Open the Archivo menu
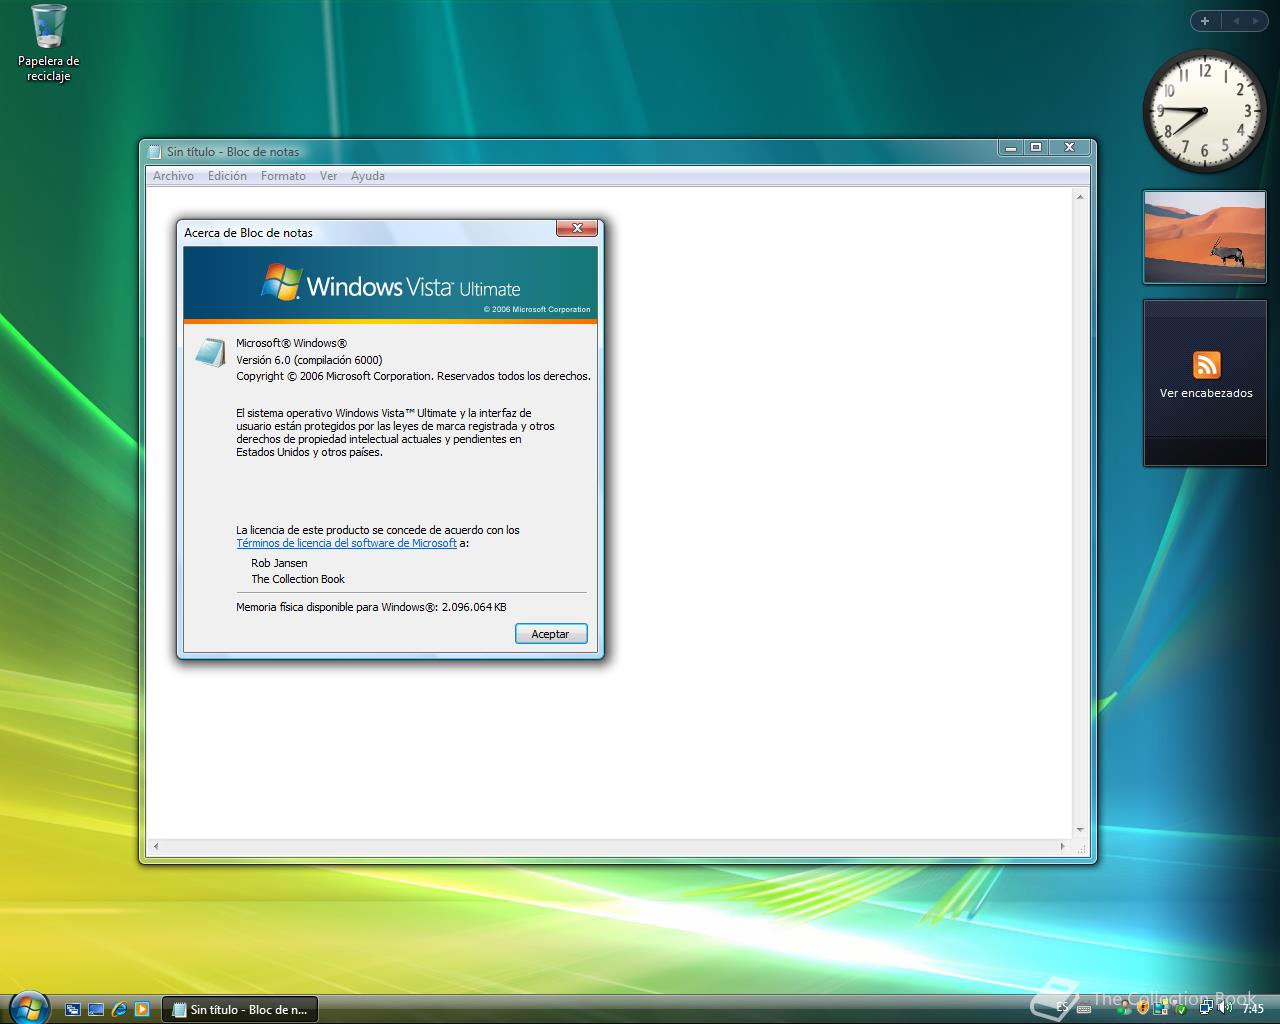The image size is (1280, 1024). [173, 176]
